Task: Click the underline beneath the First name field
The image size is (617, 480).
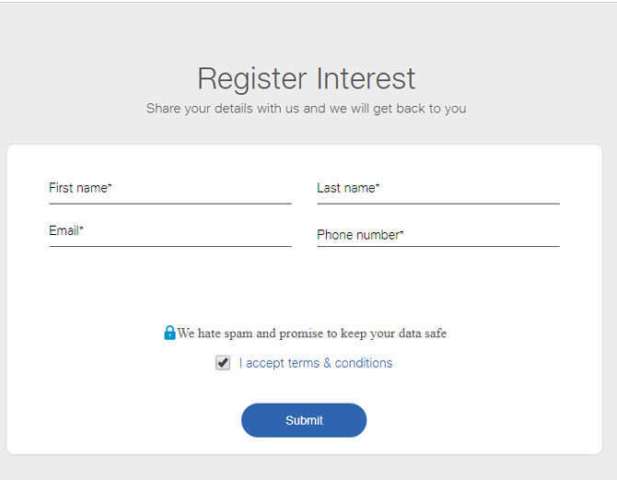Action: [x=170, y=204]
